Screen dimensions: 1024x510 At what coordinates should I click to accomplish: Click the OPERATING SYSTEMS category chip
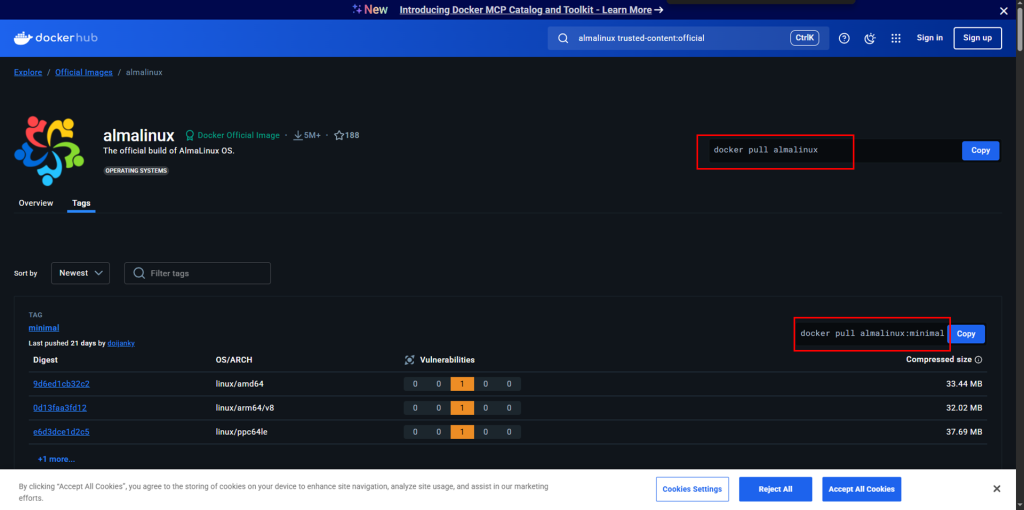[136, 170]
